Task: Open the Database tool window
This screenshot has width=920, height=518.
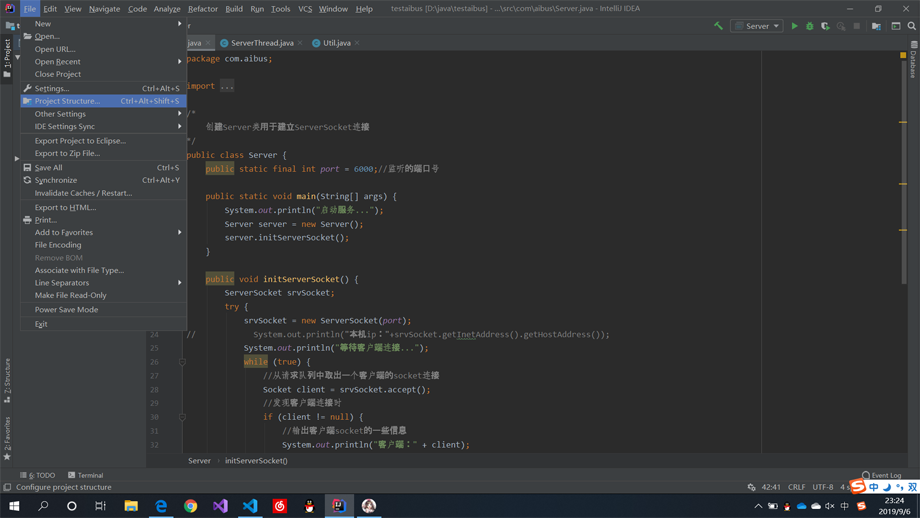Action: tap(914, 62)
